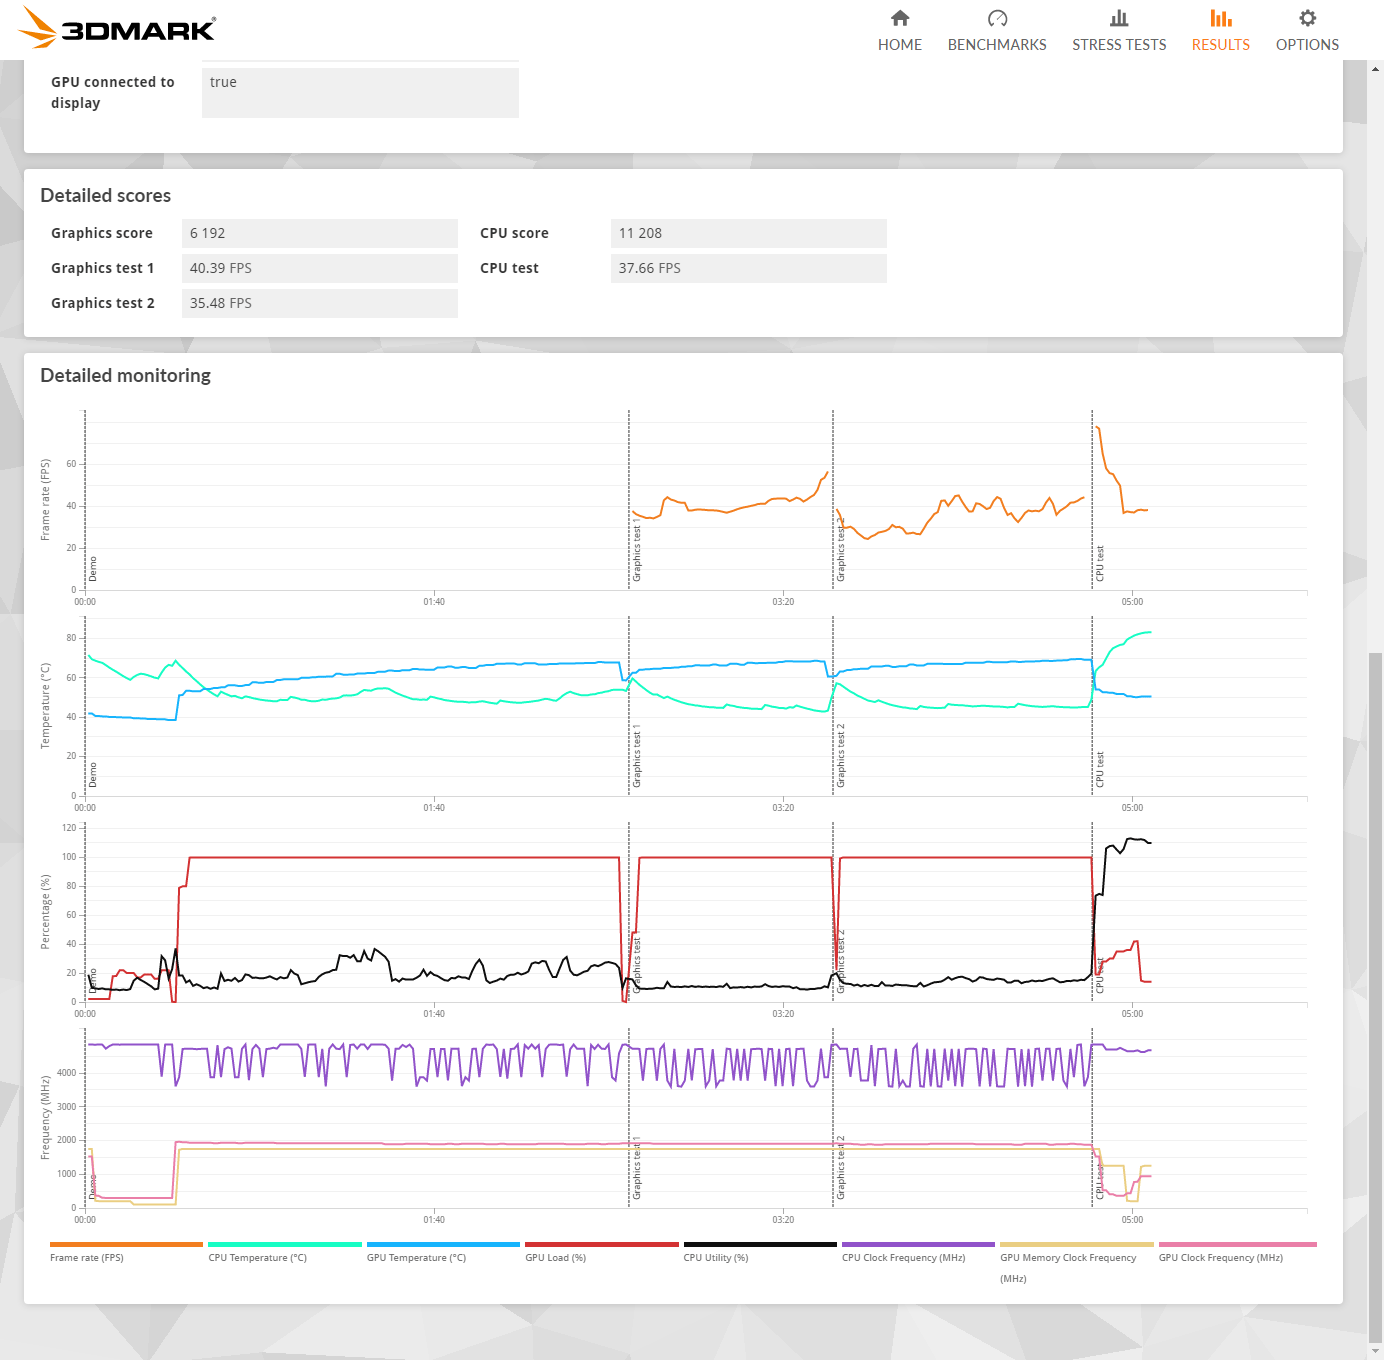Click the 'Graphics test 1' marker in the frame rate chart
Screen dimensions: 1384x1360
(x=637, y=550)
